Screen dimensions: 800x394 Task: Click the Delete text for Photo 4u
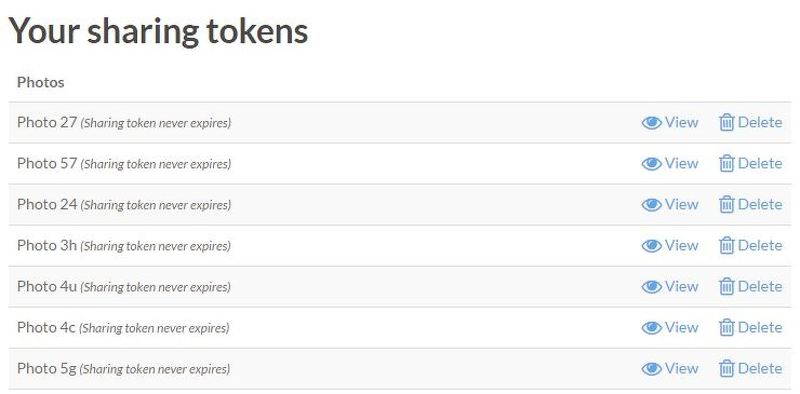click(760, 286)
